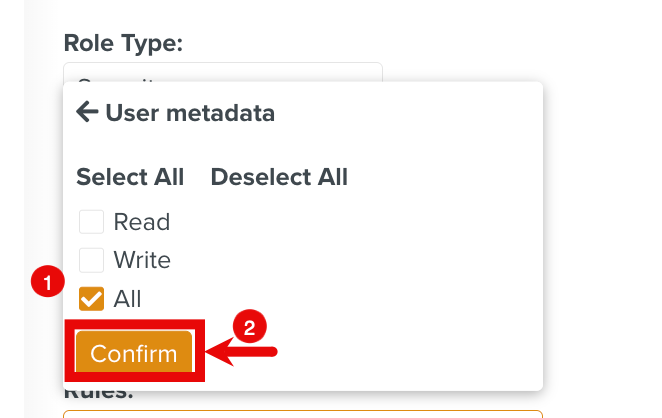Click the Write label text
This screenshot has width=662, height=418.
click(142, 260)
